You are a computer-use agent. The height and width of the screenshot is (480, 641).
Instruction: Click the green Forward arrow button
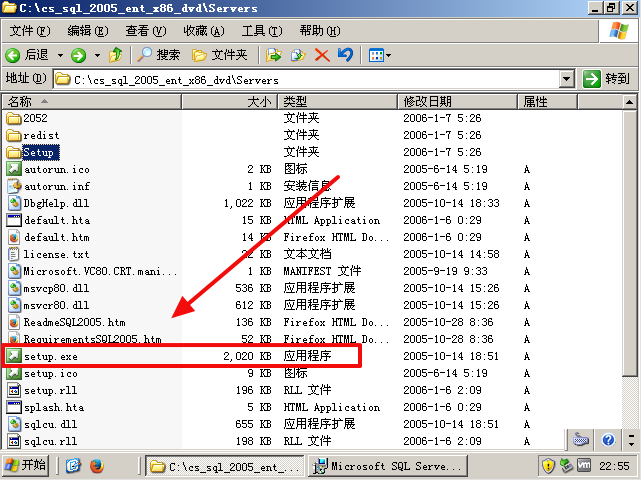pos(78,55)
